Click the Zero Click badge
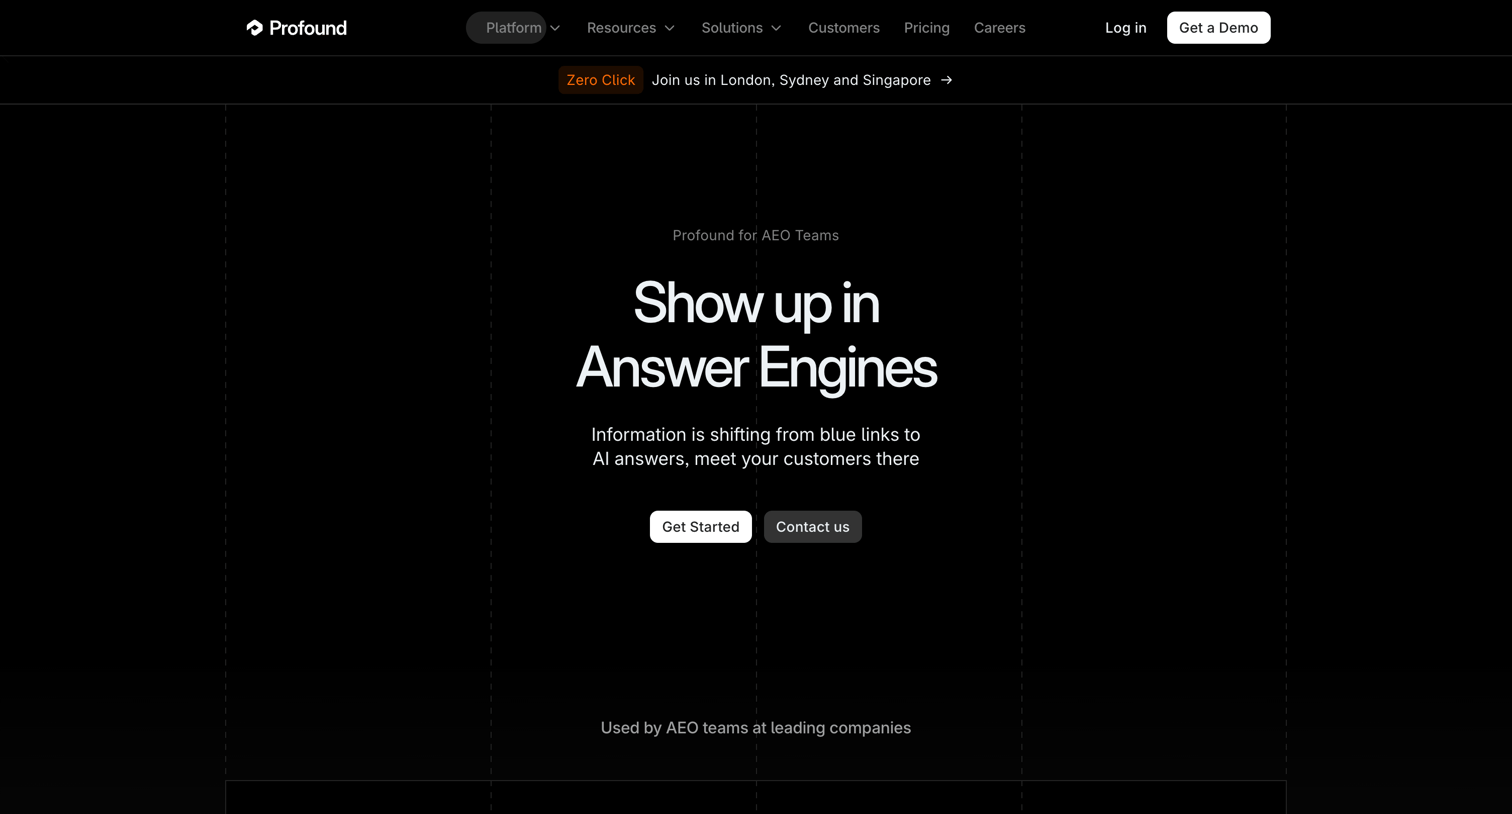Viewport: 1512px width, 814px height. [x=601, y=80]
